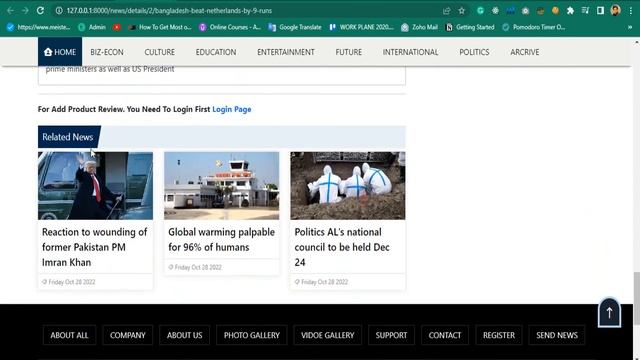Follow the Login Page link
Image resolution: width=640 pixels, height=360 pixels.
[x=231, y=109]
